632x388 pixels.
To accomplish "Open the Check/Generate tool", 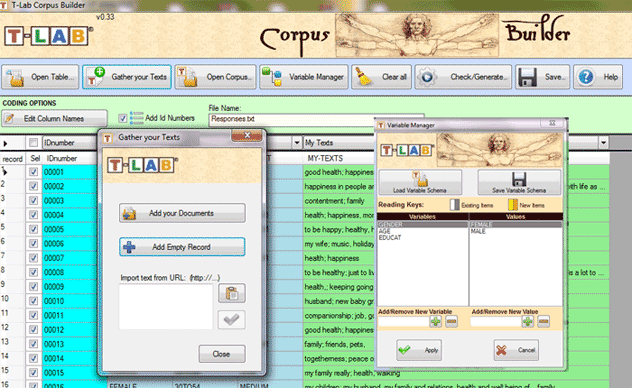I will tap(463, 77).
